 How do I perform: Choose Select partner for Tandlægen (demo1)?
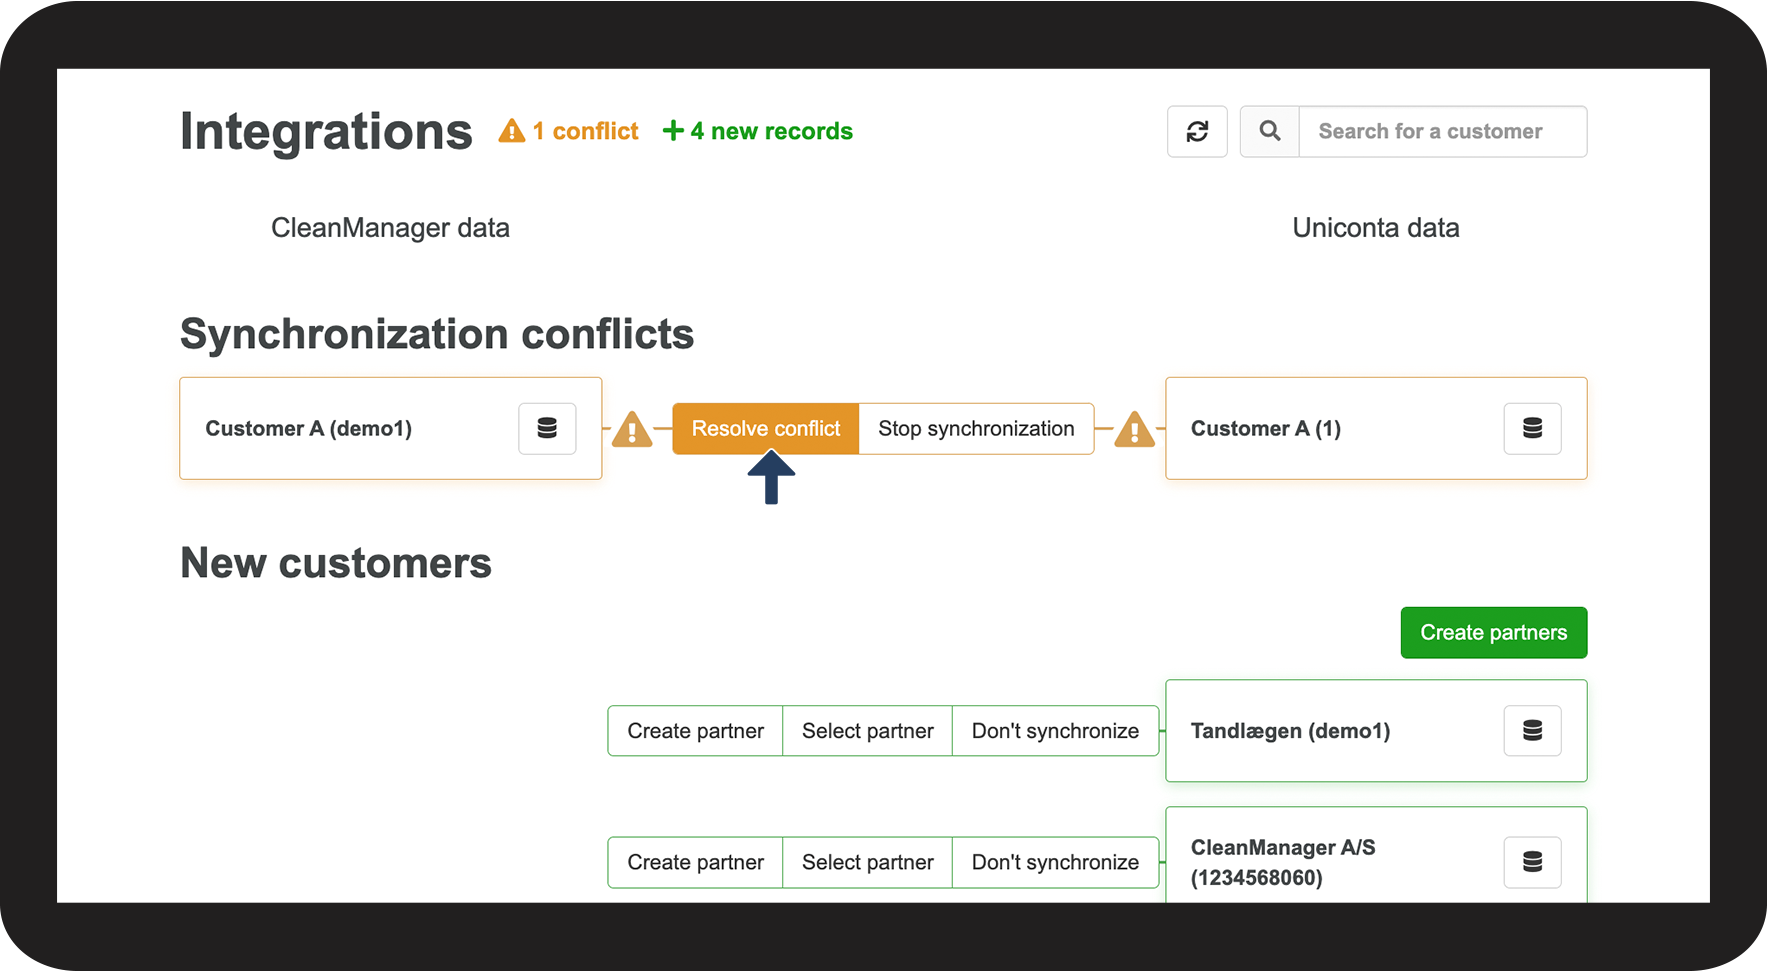[867, 731]
